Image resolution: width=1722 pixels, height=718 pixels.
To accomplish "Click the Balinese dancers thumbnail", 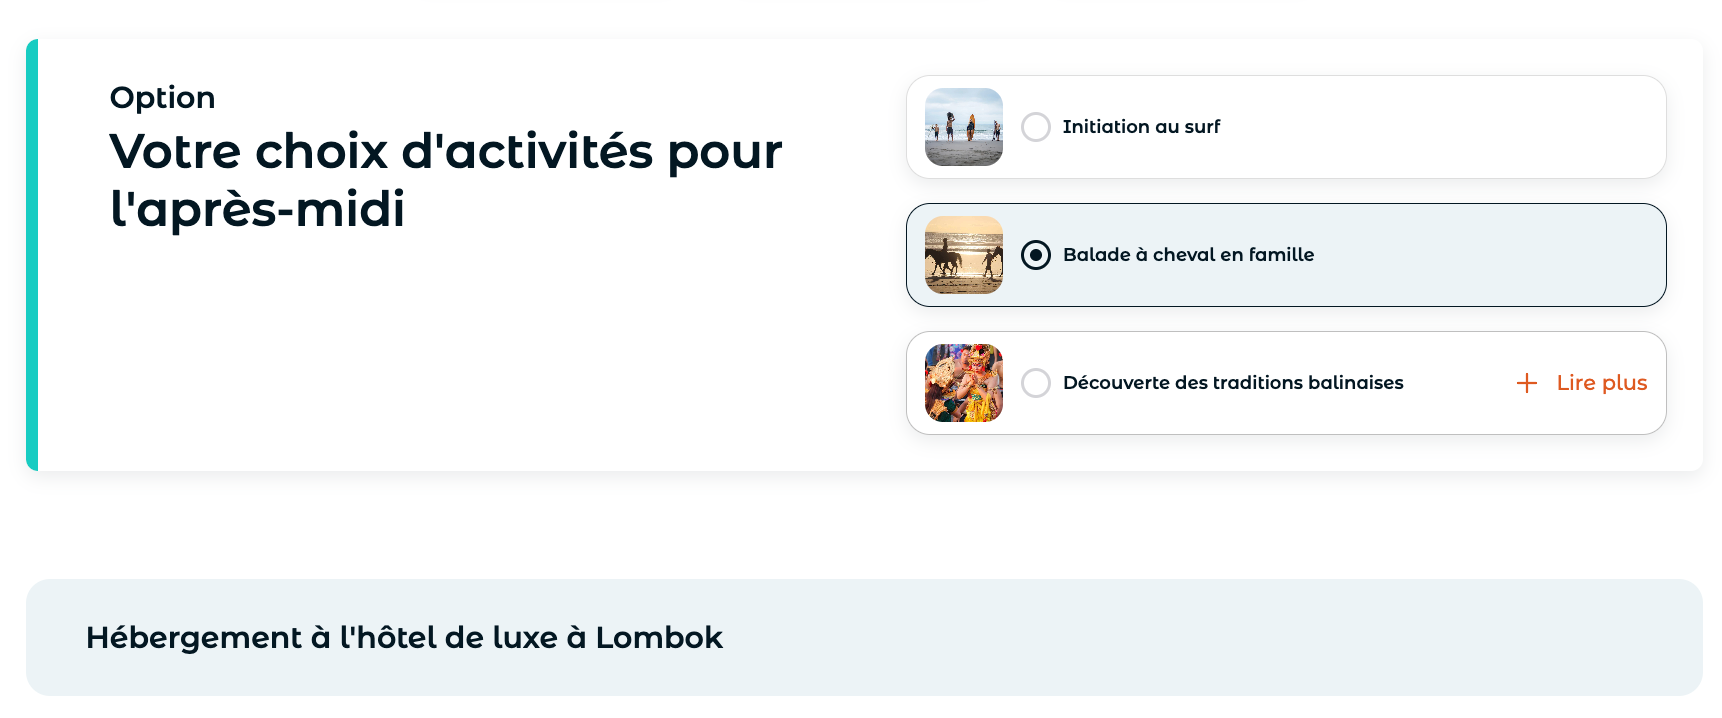I will 964,383.
